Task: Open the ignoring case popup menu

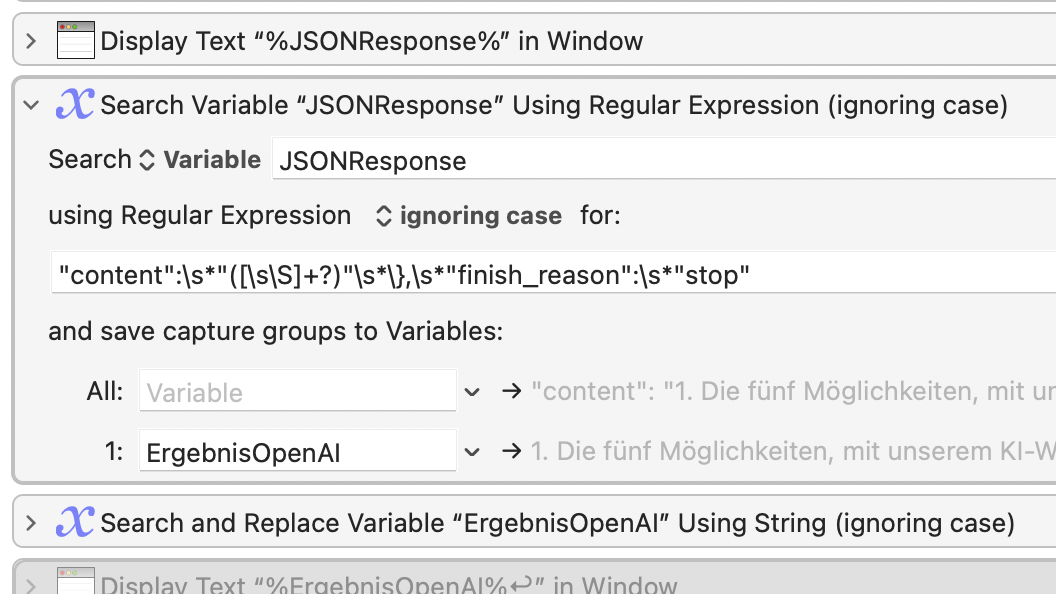Action: pyautogui.click(x=469, y=216)
